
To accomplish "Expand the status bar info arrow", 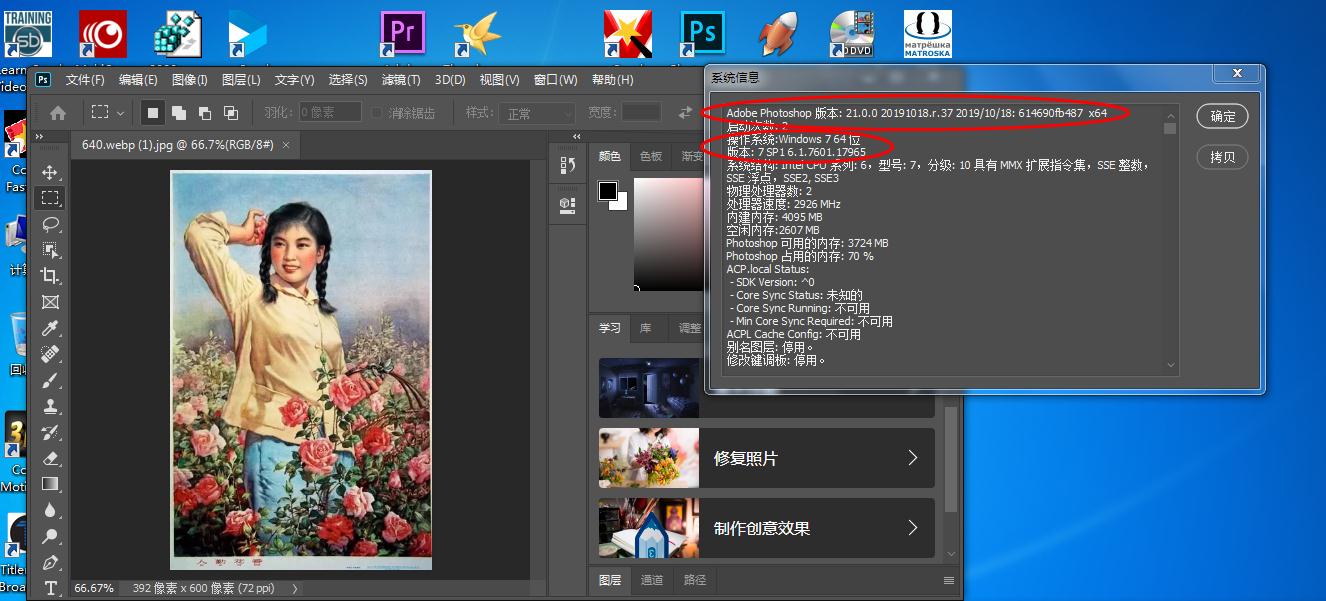I will tap(295, 589).
